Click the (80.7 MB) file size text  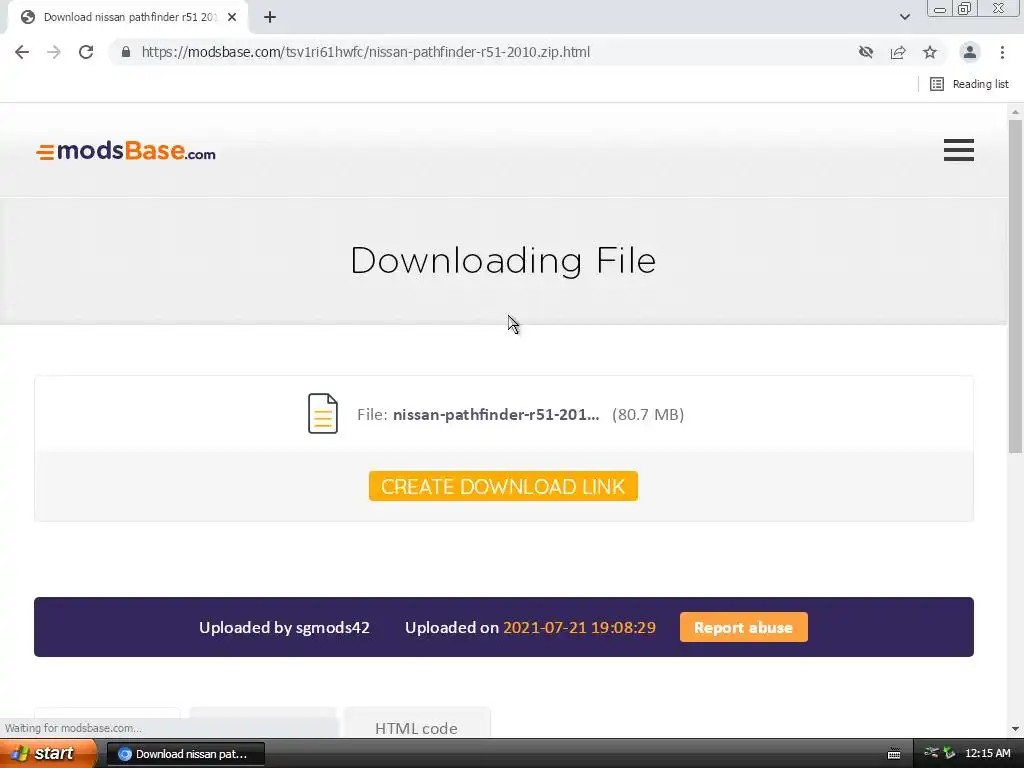648,415
